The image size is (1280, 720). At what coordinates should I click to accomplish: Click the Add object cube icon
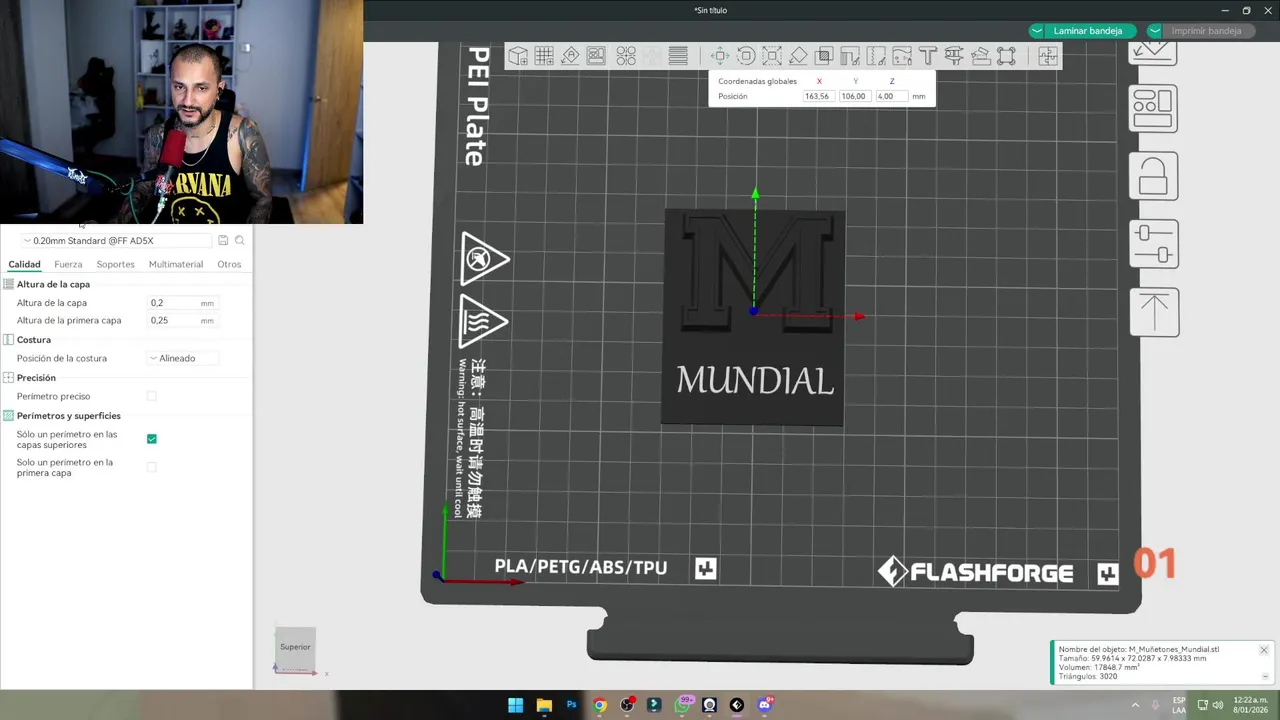point(518,56)
